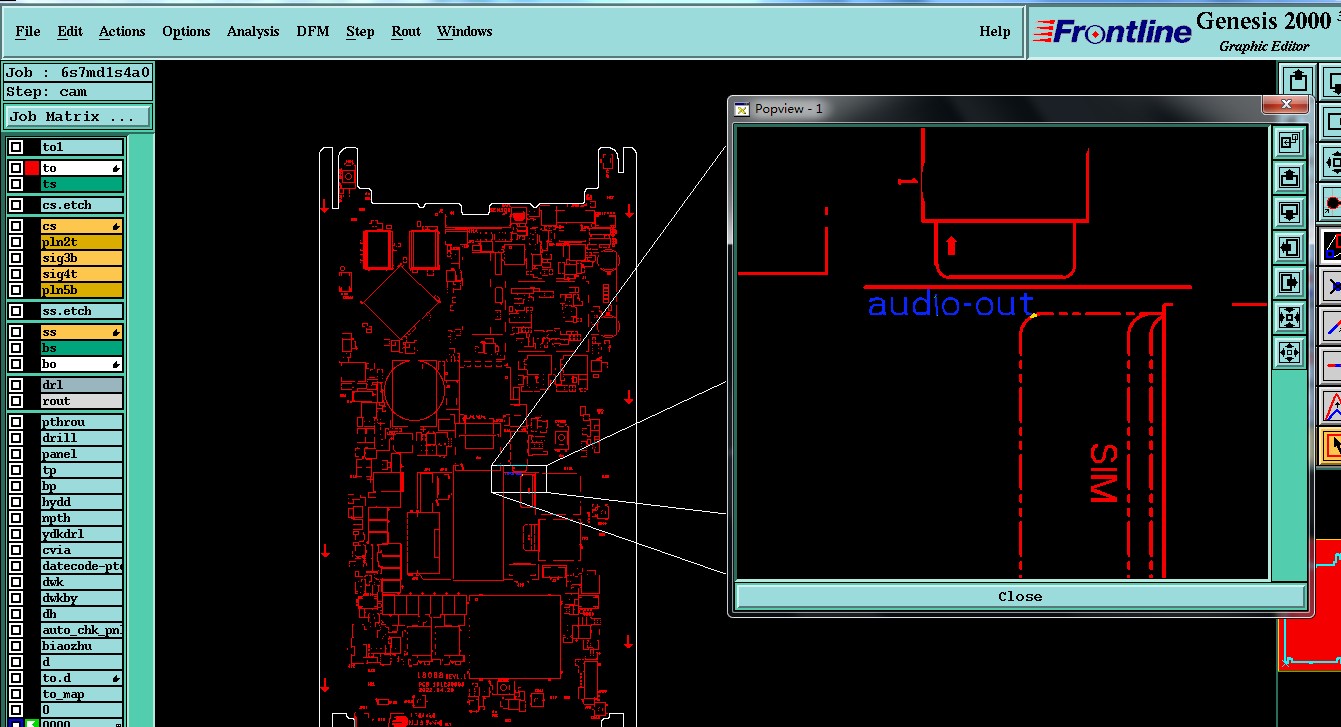Image resolution: width=1341 pixels, height=727 pixels.
Task: Toggle display checkbox for layer biaozhu
Action: point(16,646)
